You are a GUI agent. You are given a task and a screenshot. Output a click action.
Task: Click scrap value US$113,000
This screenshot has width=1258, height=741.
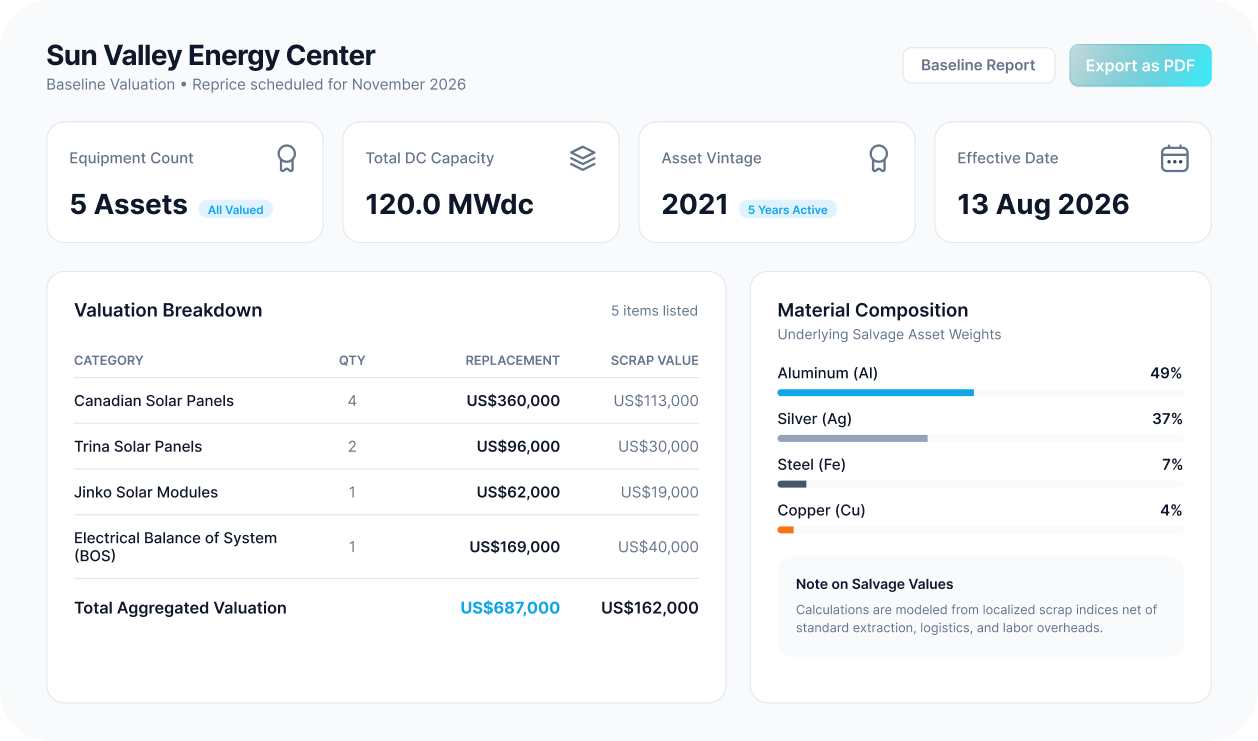point(656,401)
